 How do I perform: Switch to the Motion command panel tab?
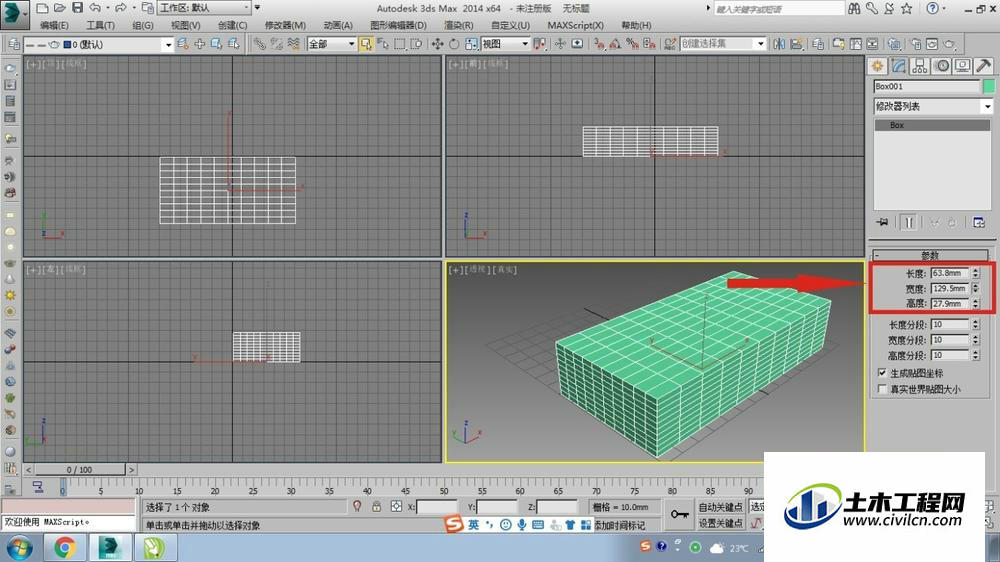pos(941,66)
